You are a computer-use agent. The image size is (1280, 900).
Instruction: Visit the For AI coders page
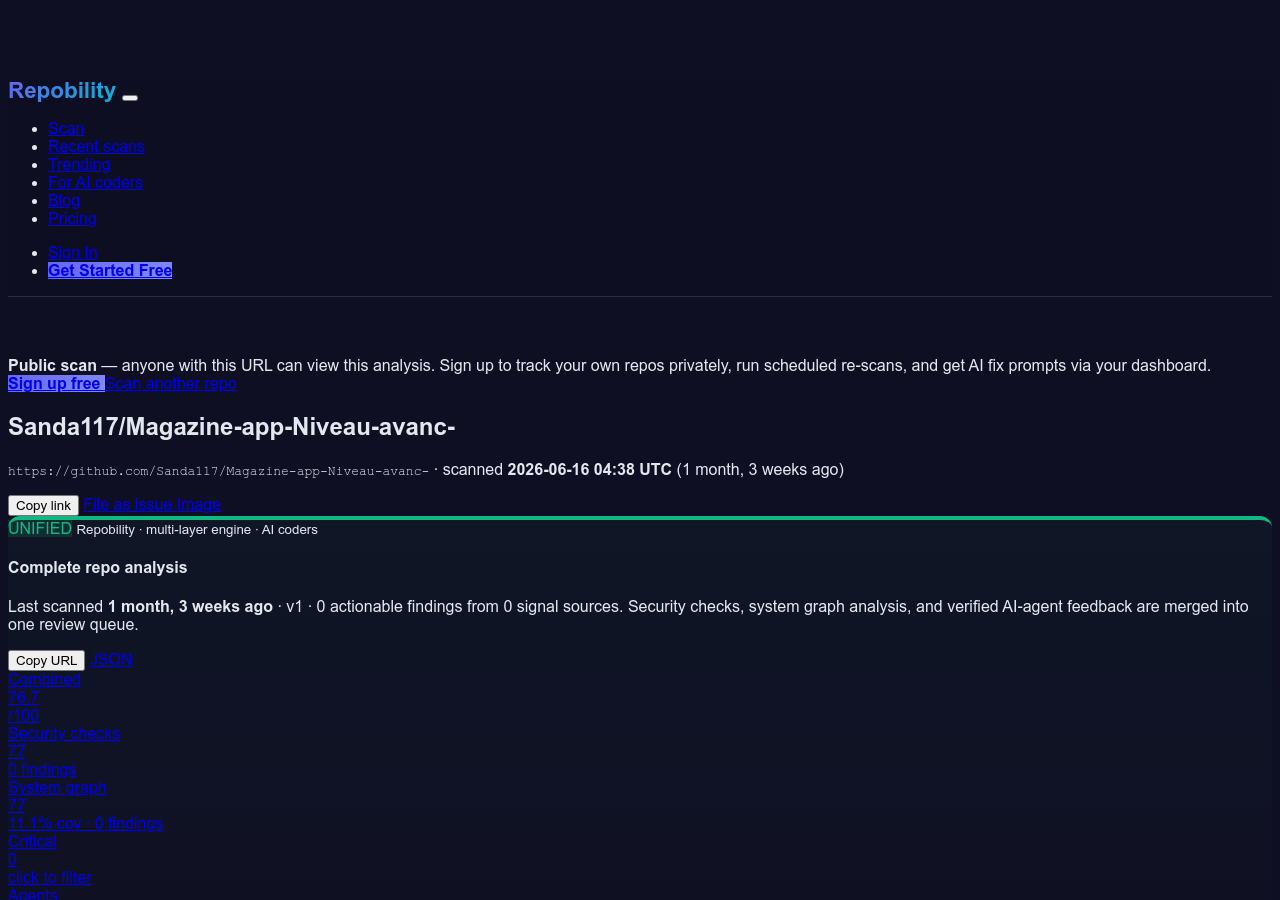tap(95, 182)
